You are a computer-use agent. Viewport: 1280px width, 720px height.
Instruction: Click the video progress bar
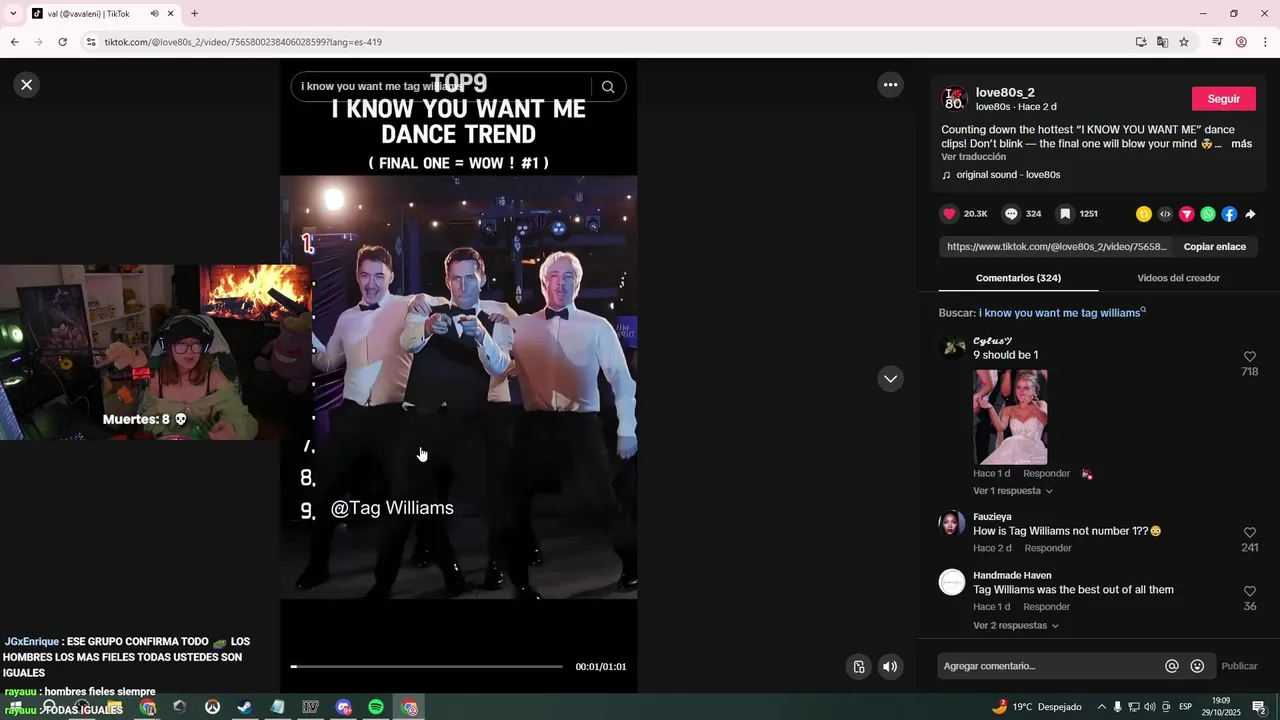(x=427, y=666)
